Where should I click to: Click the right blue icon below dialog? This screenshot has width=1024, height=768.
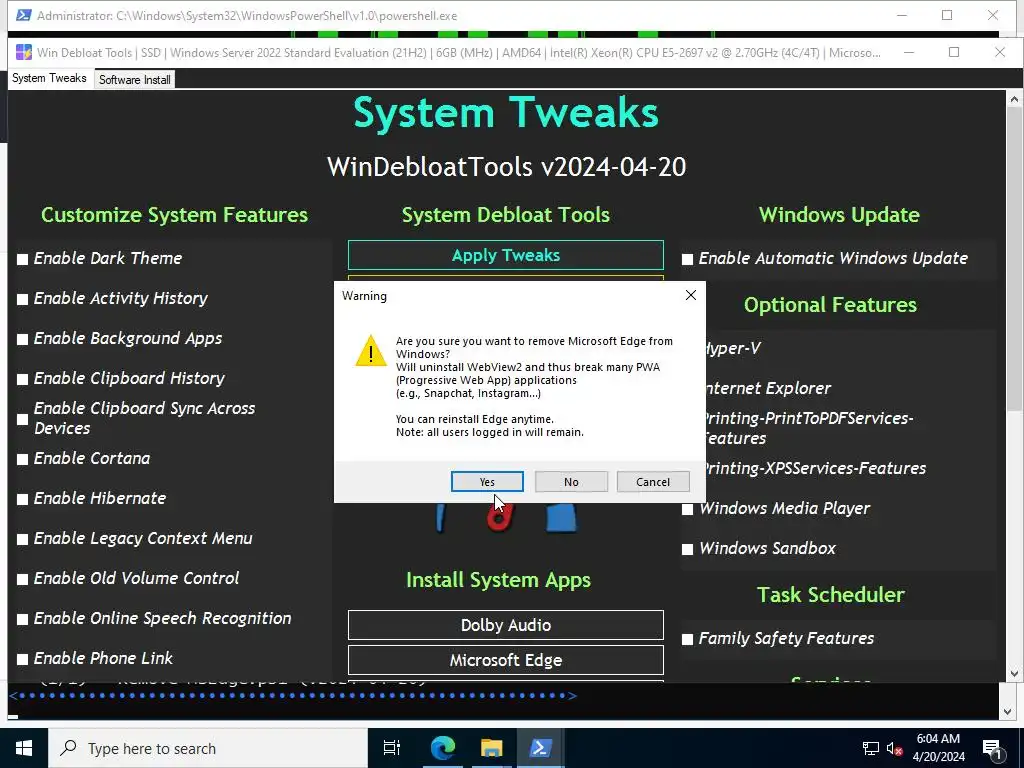[x=561, y=518]
